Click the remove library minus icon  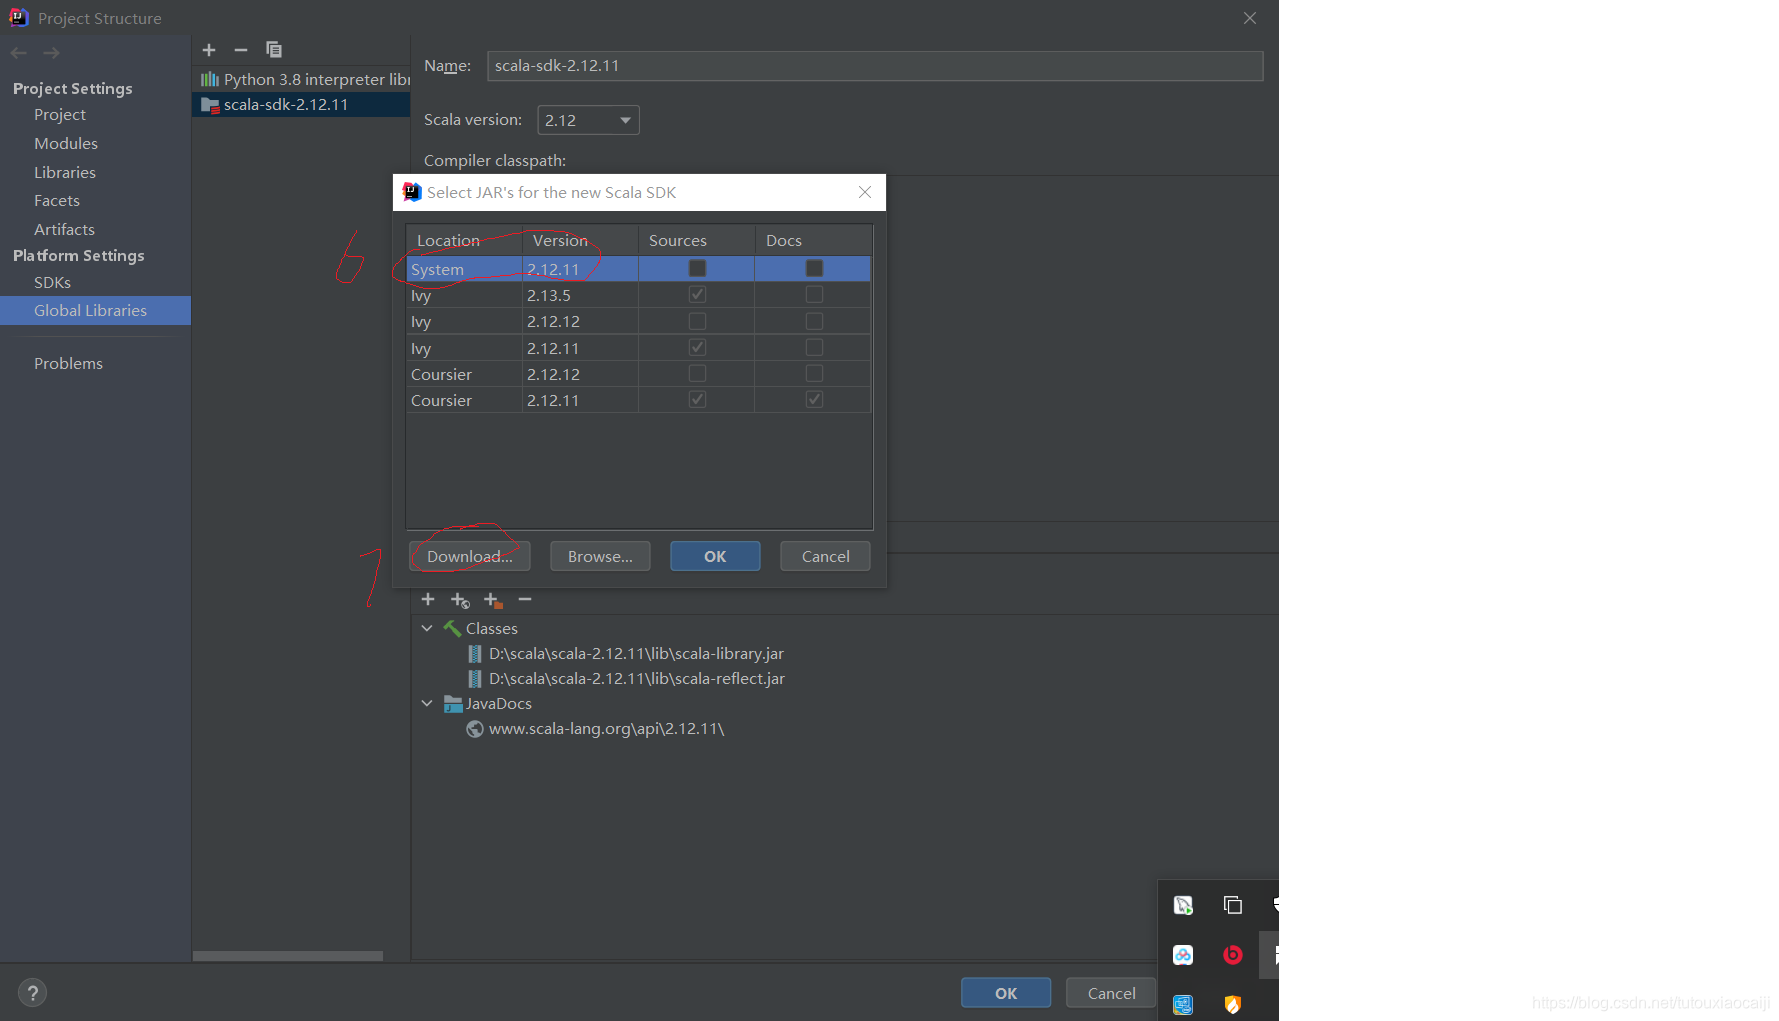pyautogui.click(x=241, y=50)
